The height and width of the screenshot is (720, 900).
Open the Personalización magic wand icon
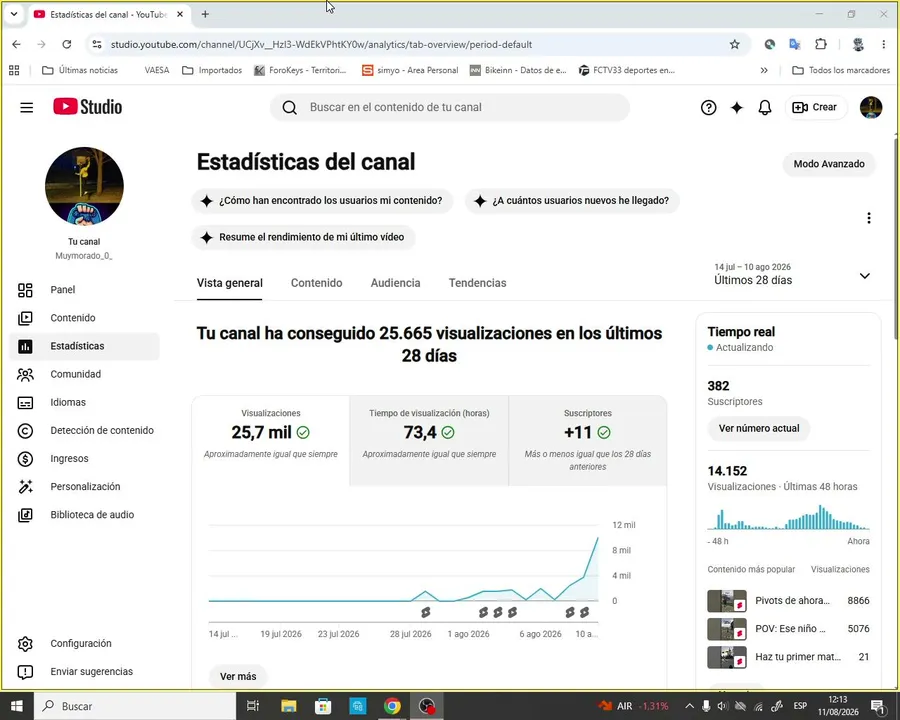click(x=25, y=487)
